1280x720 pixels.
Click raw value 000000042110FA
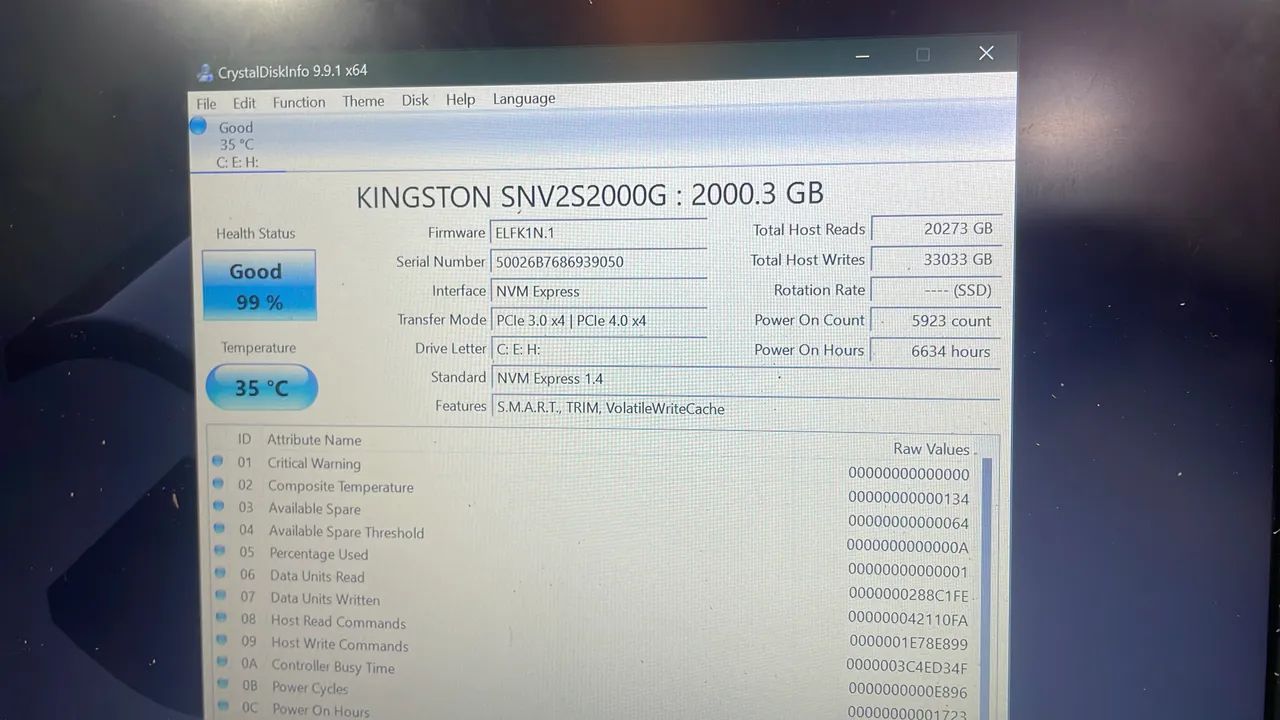pos(909,619)
